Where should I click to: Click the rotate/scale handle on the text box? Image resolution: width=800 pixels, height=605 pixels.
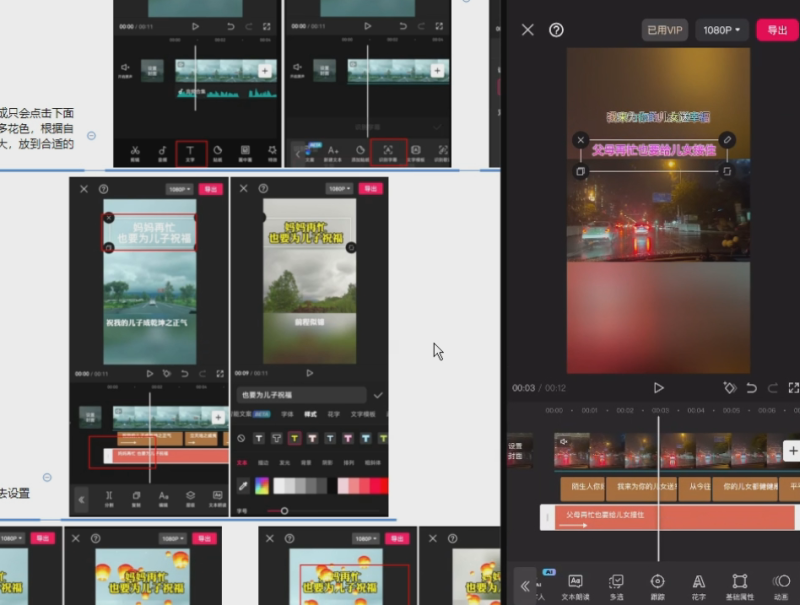click(x=727, y=171)
